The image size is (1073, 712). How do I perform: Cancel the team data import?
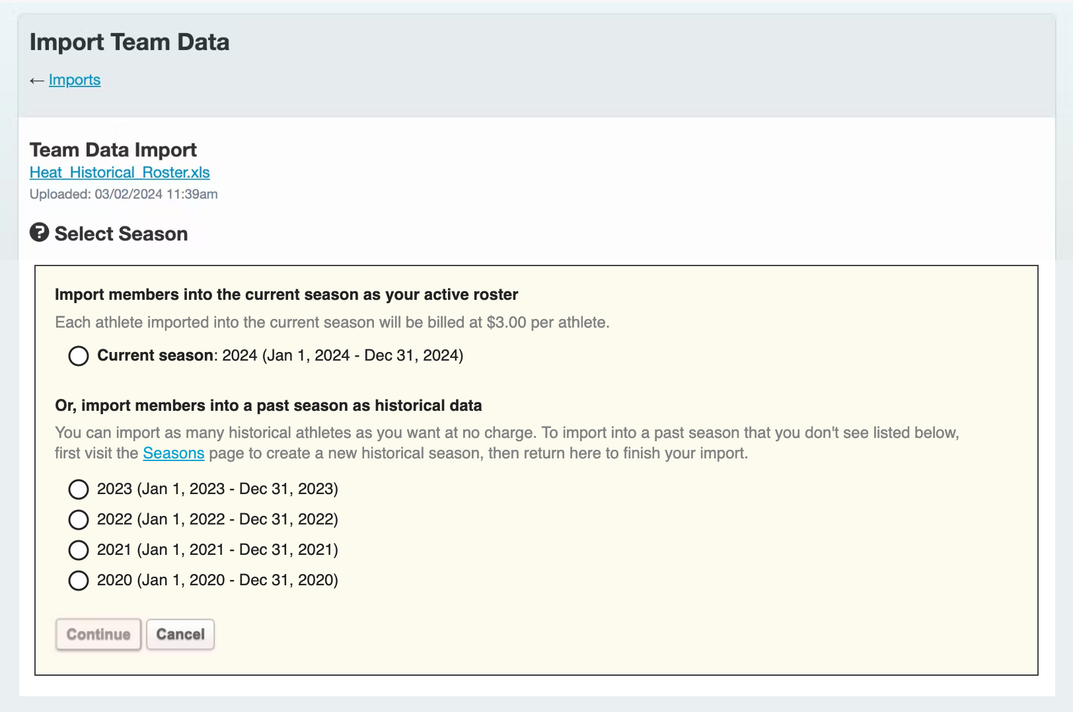pos(180,634)
